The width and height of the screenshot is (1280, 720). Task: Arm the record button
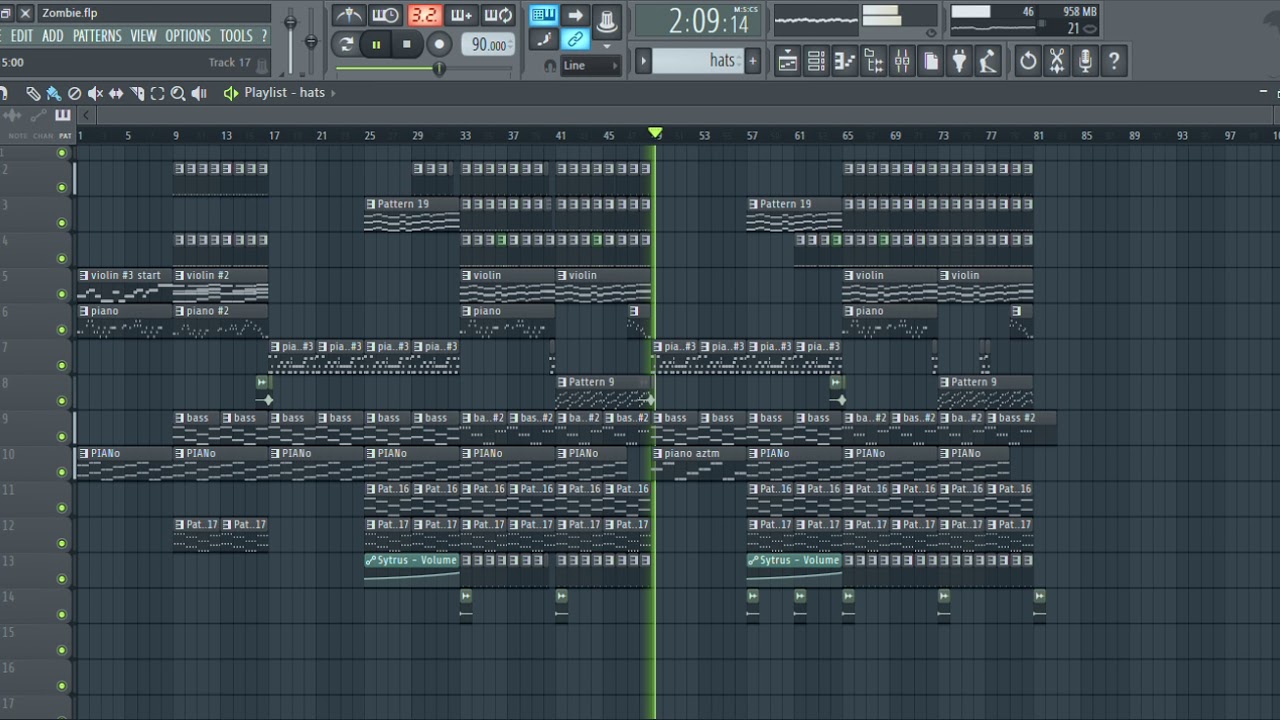[439, 44]
